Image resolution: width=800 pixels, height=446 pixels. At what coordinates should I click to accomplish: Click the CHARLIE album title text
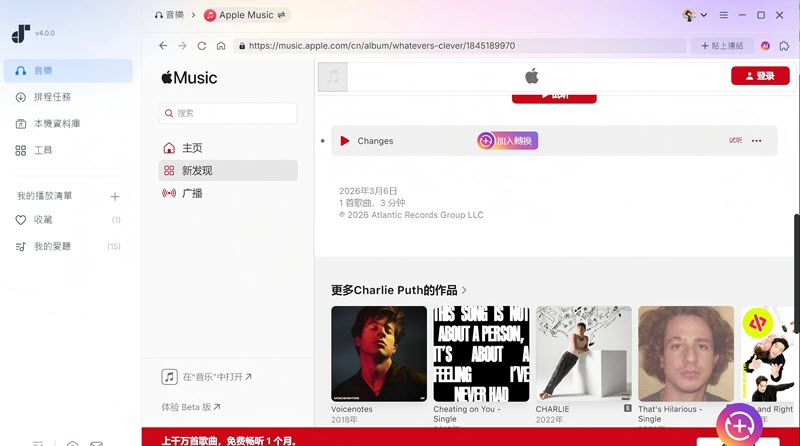[552, 409]
